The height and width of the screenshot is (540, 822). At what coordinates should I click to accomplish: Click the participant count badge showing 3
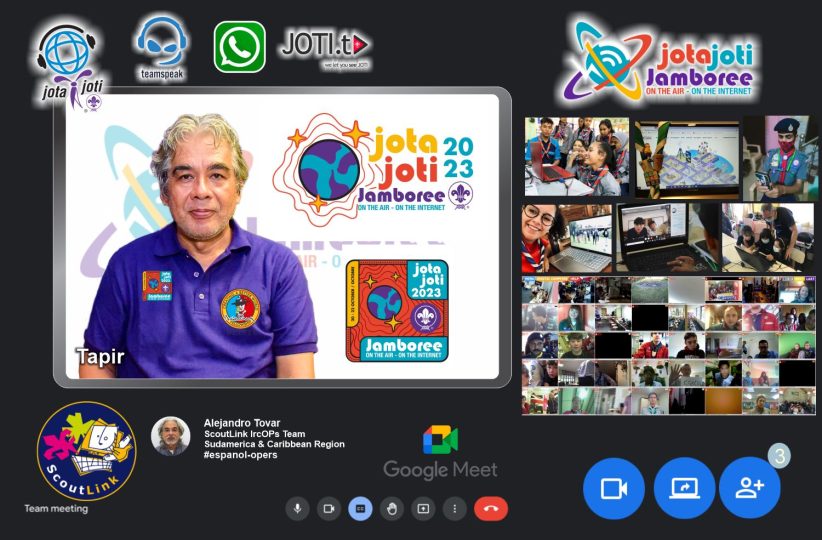point(780,456)
